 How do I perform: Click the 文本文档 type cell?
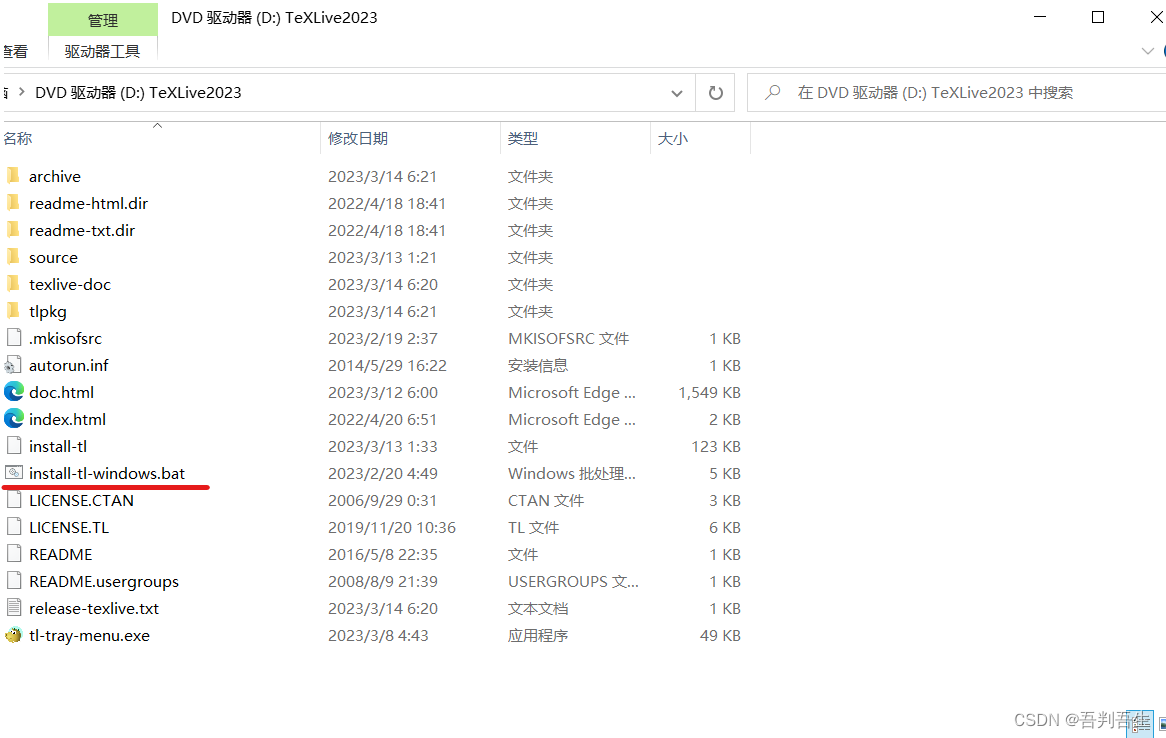(538, 609)
